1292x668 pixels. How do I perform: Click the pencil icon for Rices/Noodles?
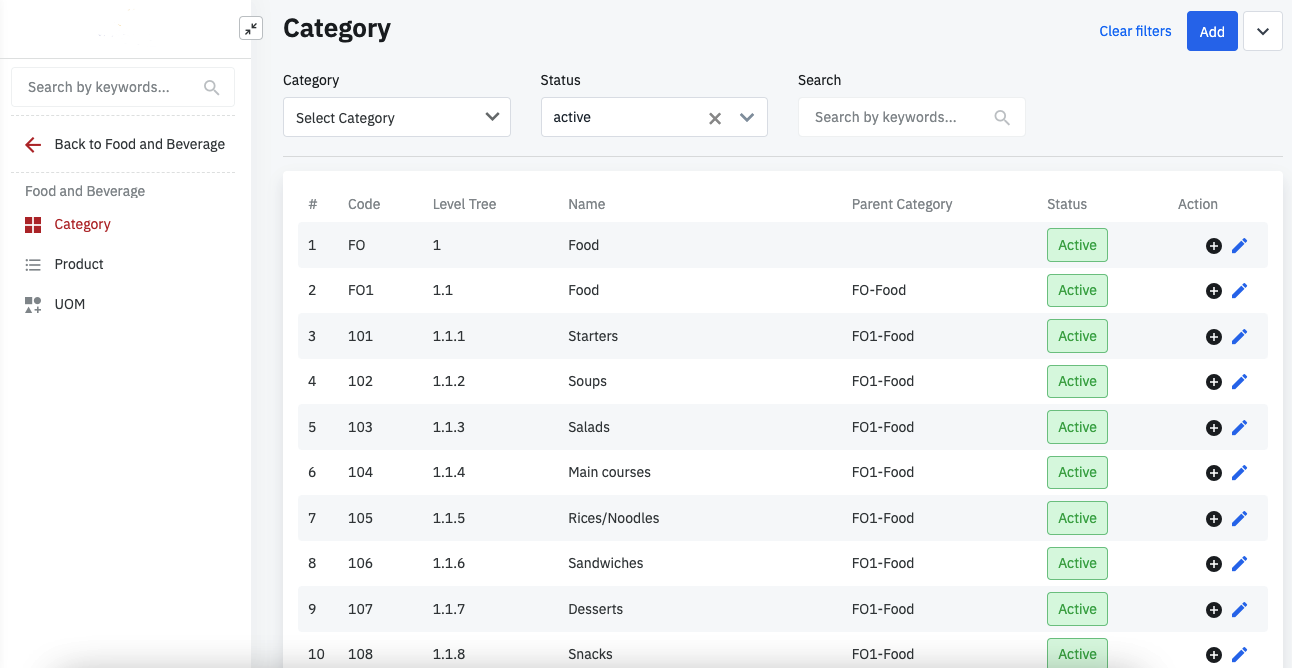tap(1239, 518)
